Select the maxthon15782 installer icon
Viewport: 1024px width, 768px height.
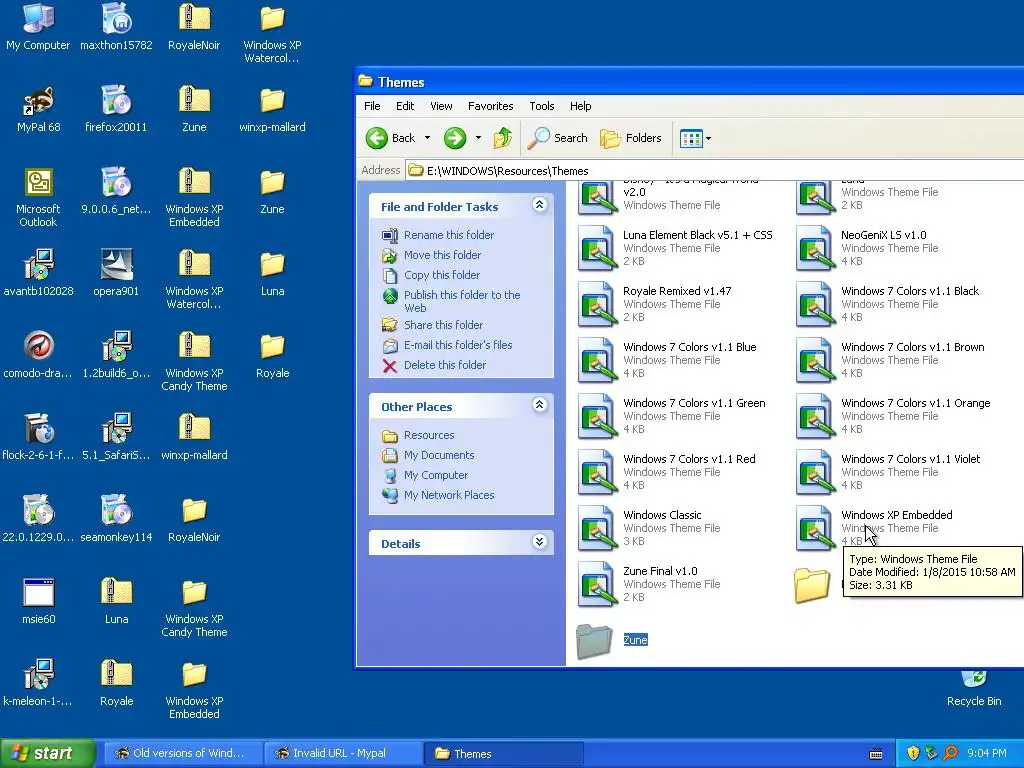[116, 27]
